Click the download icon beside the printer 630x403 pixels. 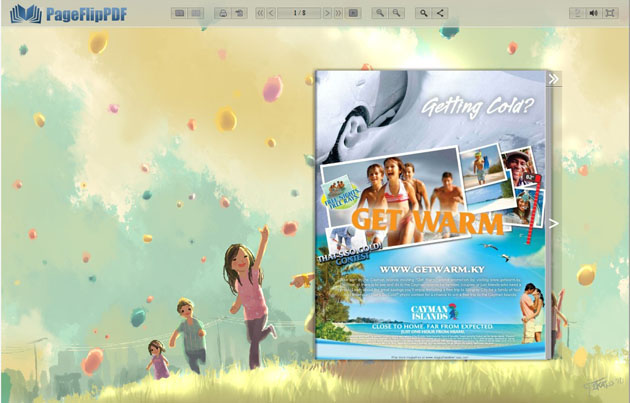click(239, 13)
